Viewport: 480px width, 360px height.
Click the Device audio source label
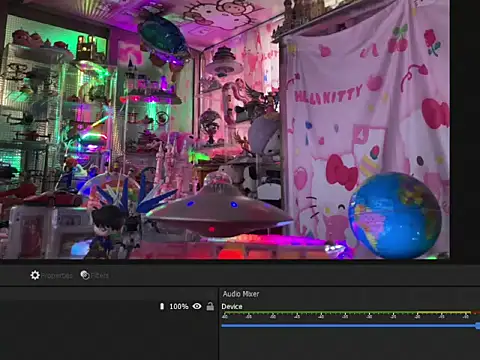[232, 307]
